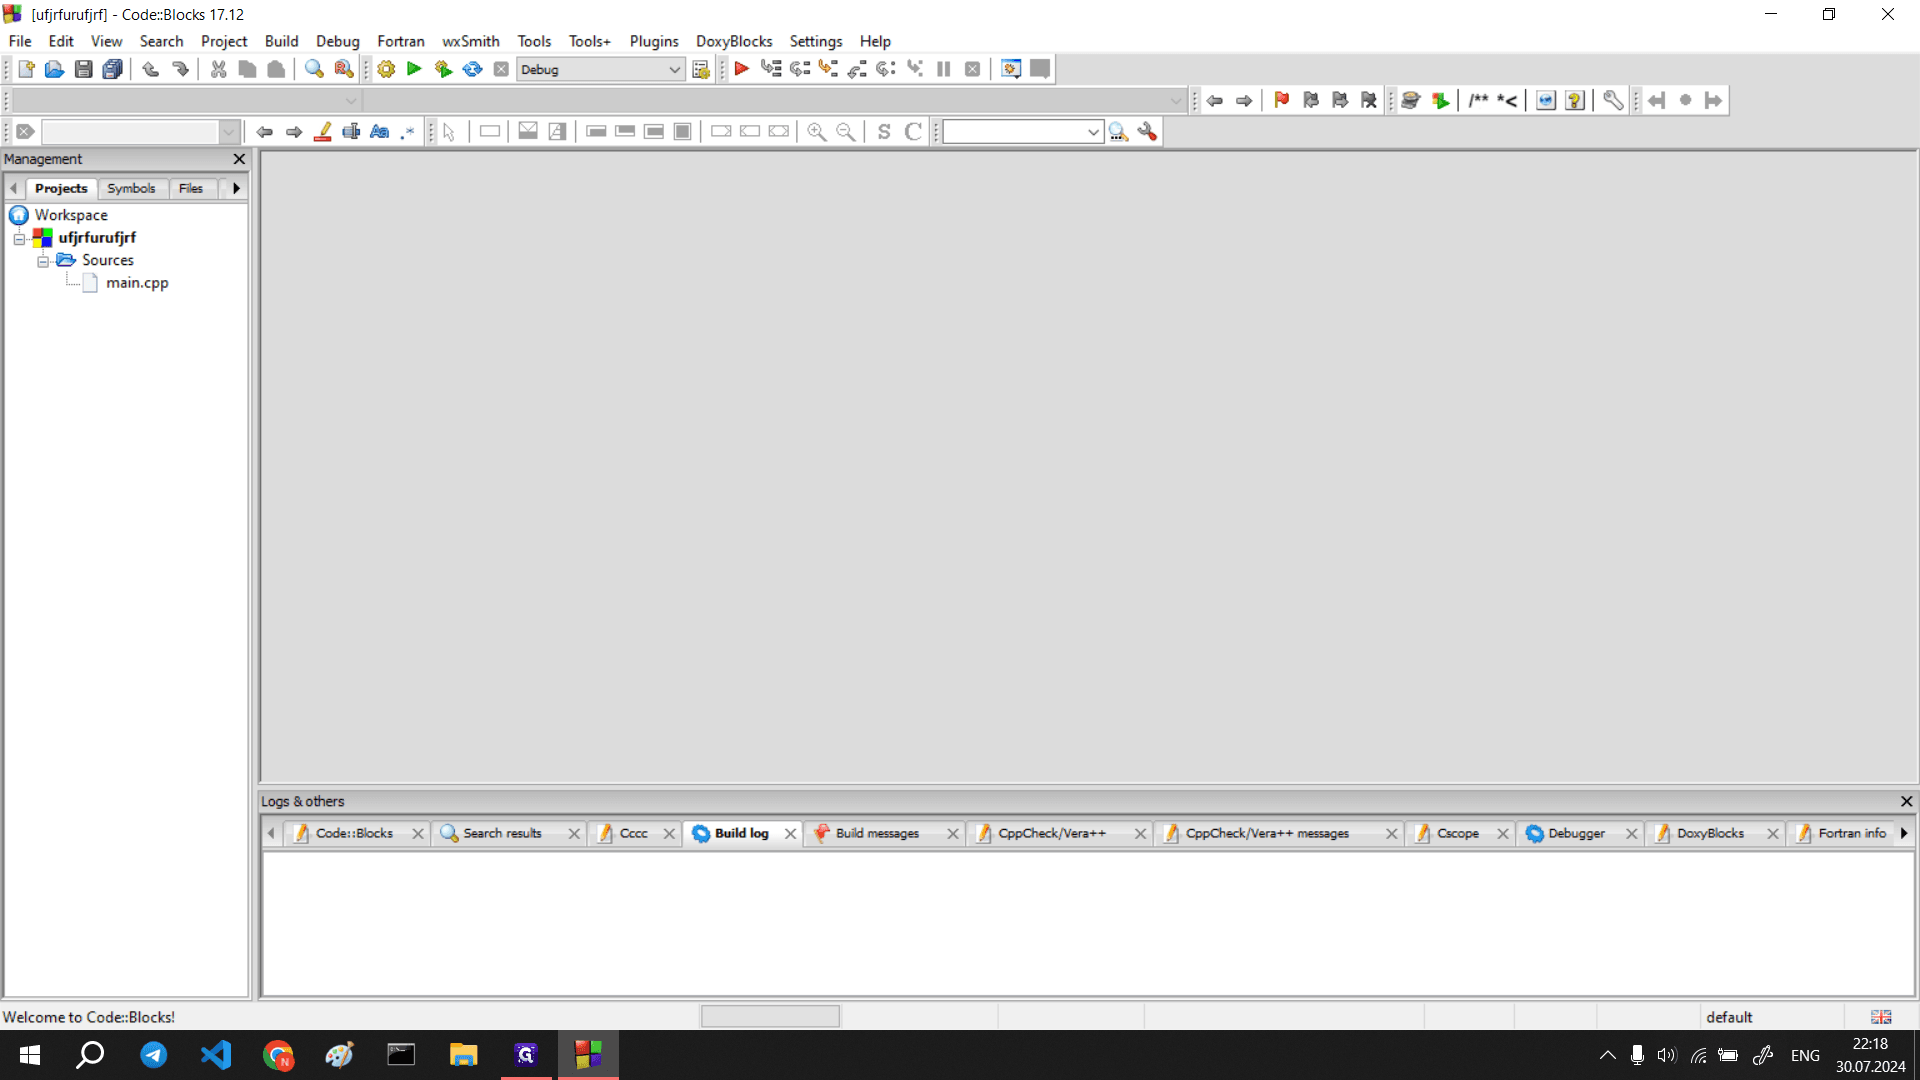Open Telegram from the taskbar
1920x1080 pixels.
tap(153, 1055)
